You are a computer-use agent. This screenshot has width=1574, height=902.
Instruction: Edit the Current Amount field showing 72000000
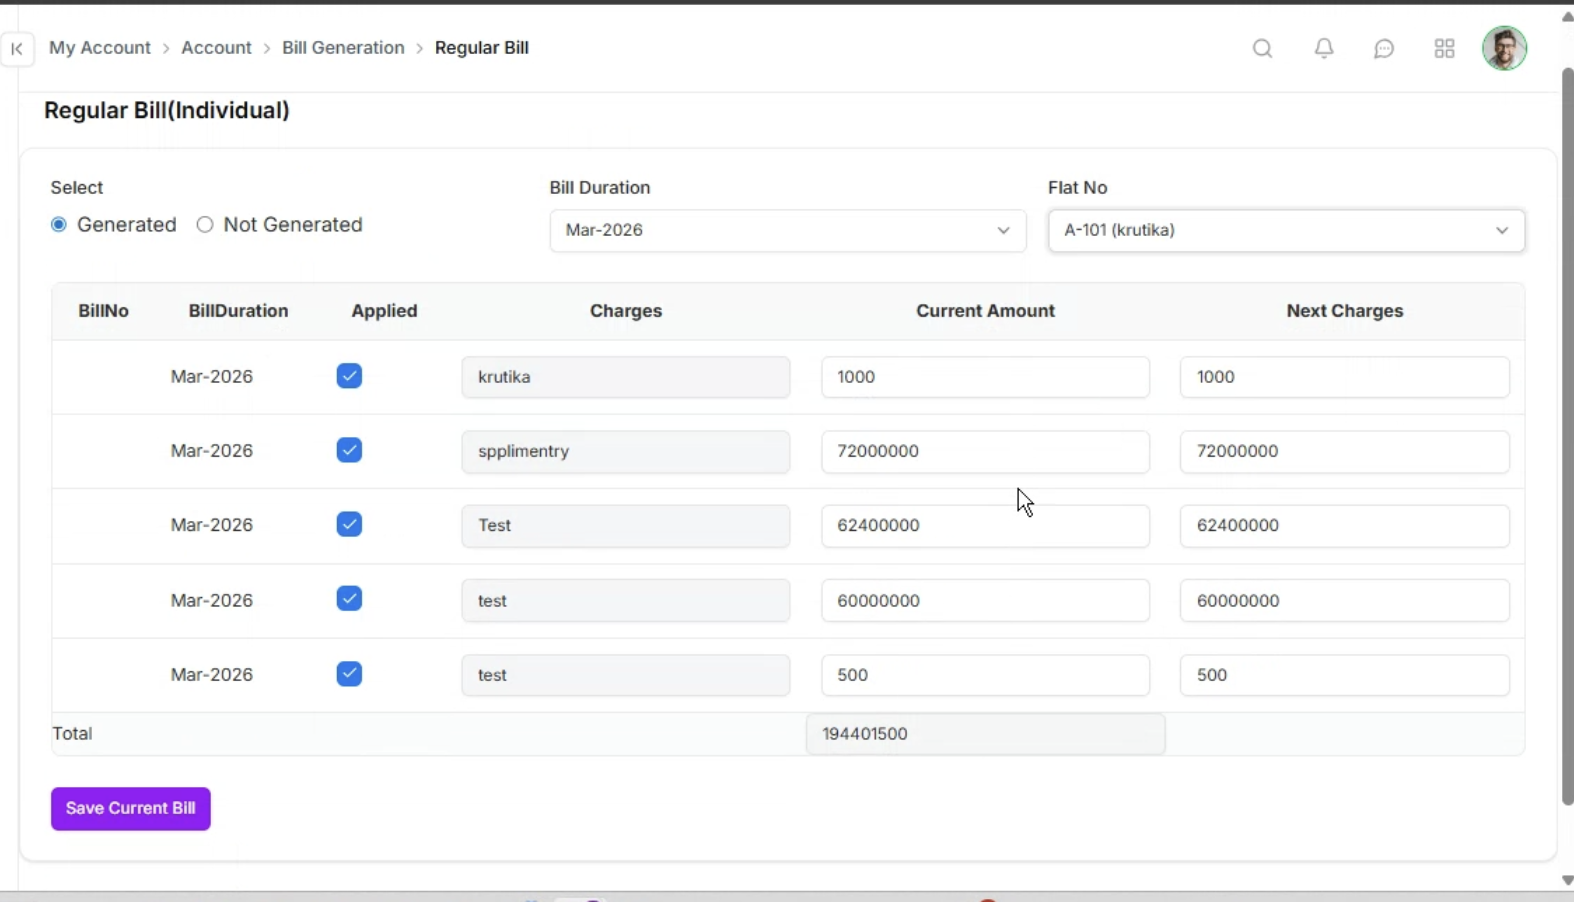click(985, 451)
